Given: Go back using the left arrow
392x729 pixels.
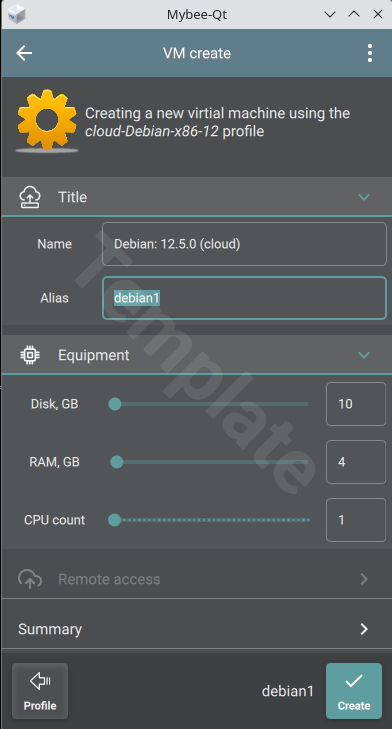Looking at the screenshot, I should pos(24,53).
